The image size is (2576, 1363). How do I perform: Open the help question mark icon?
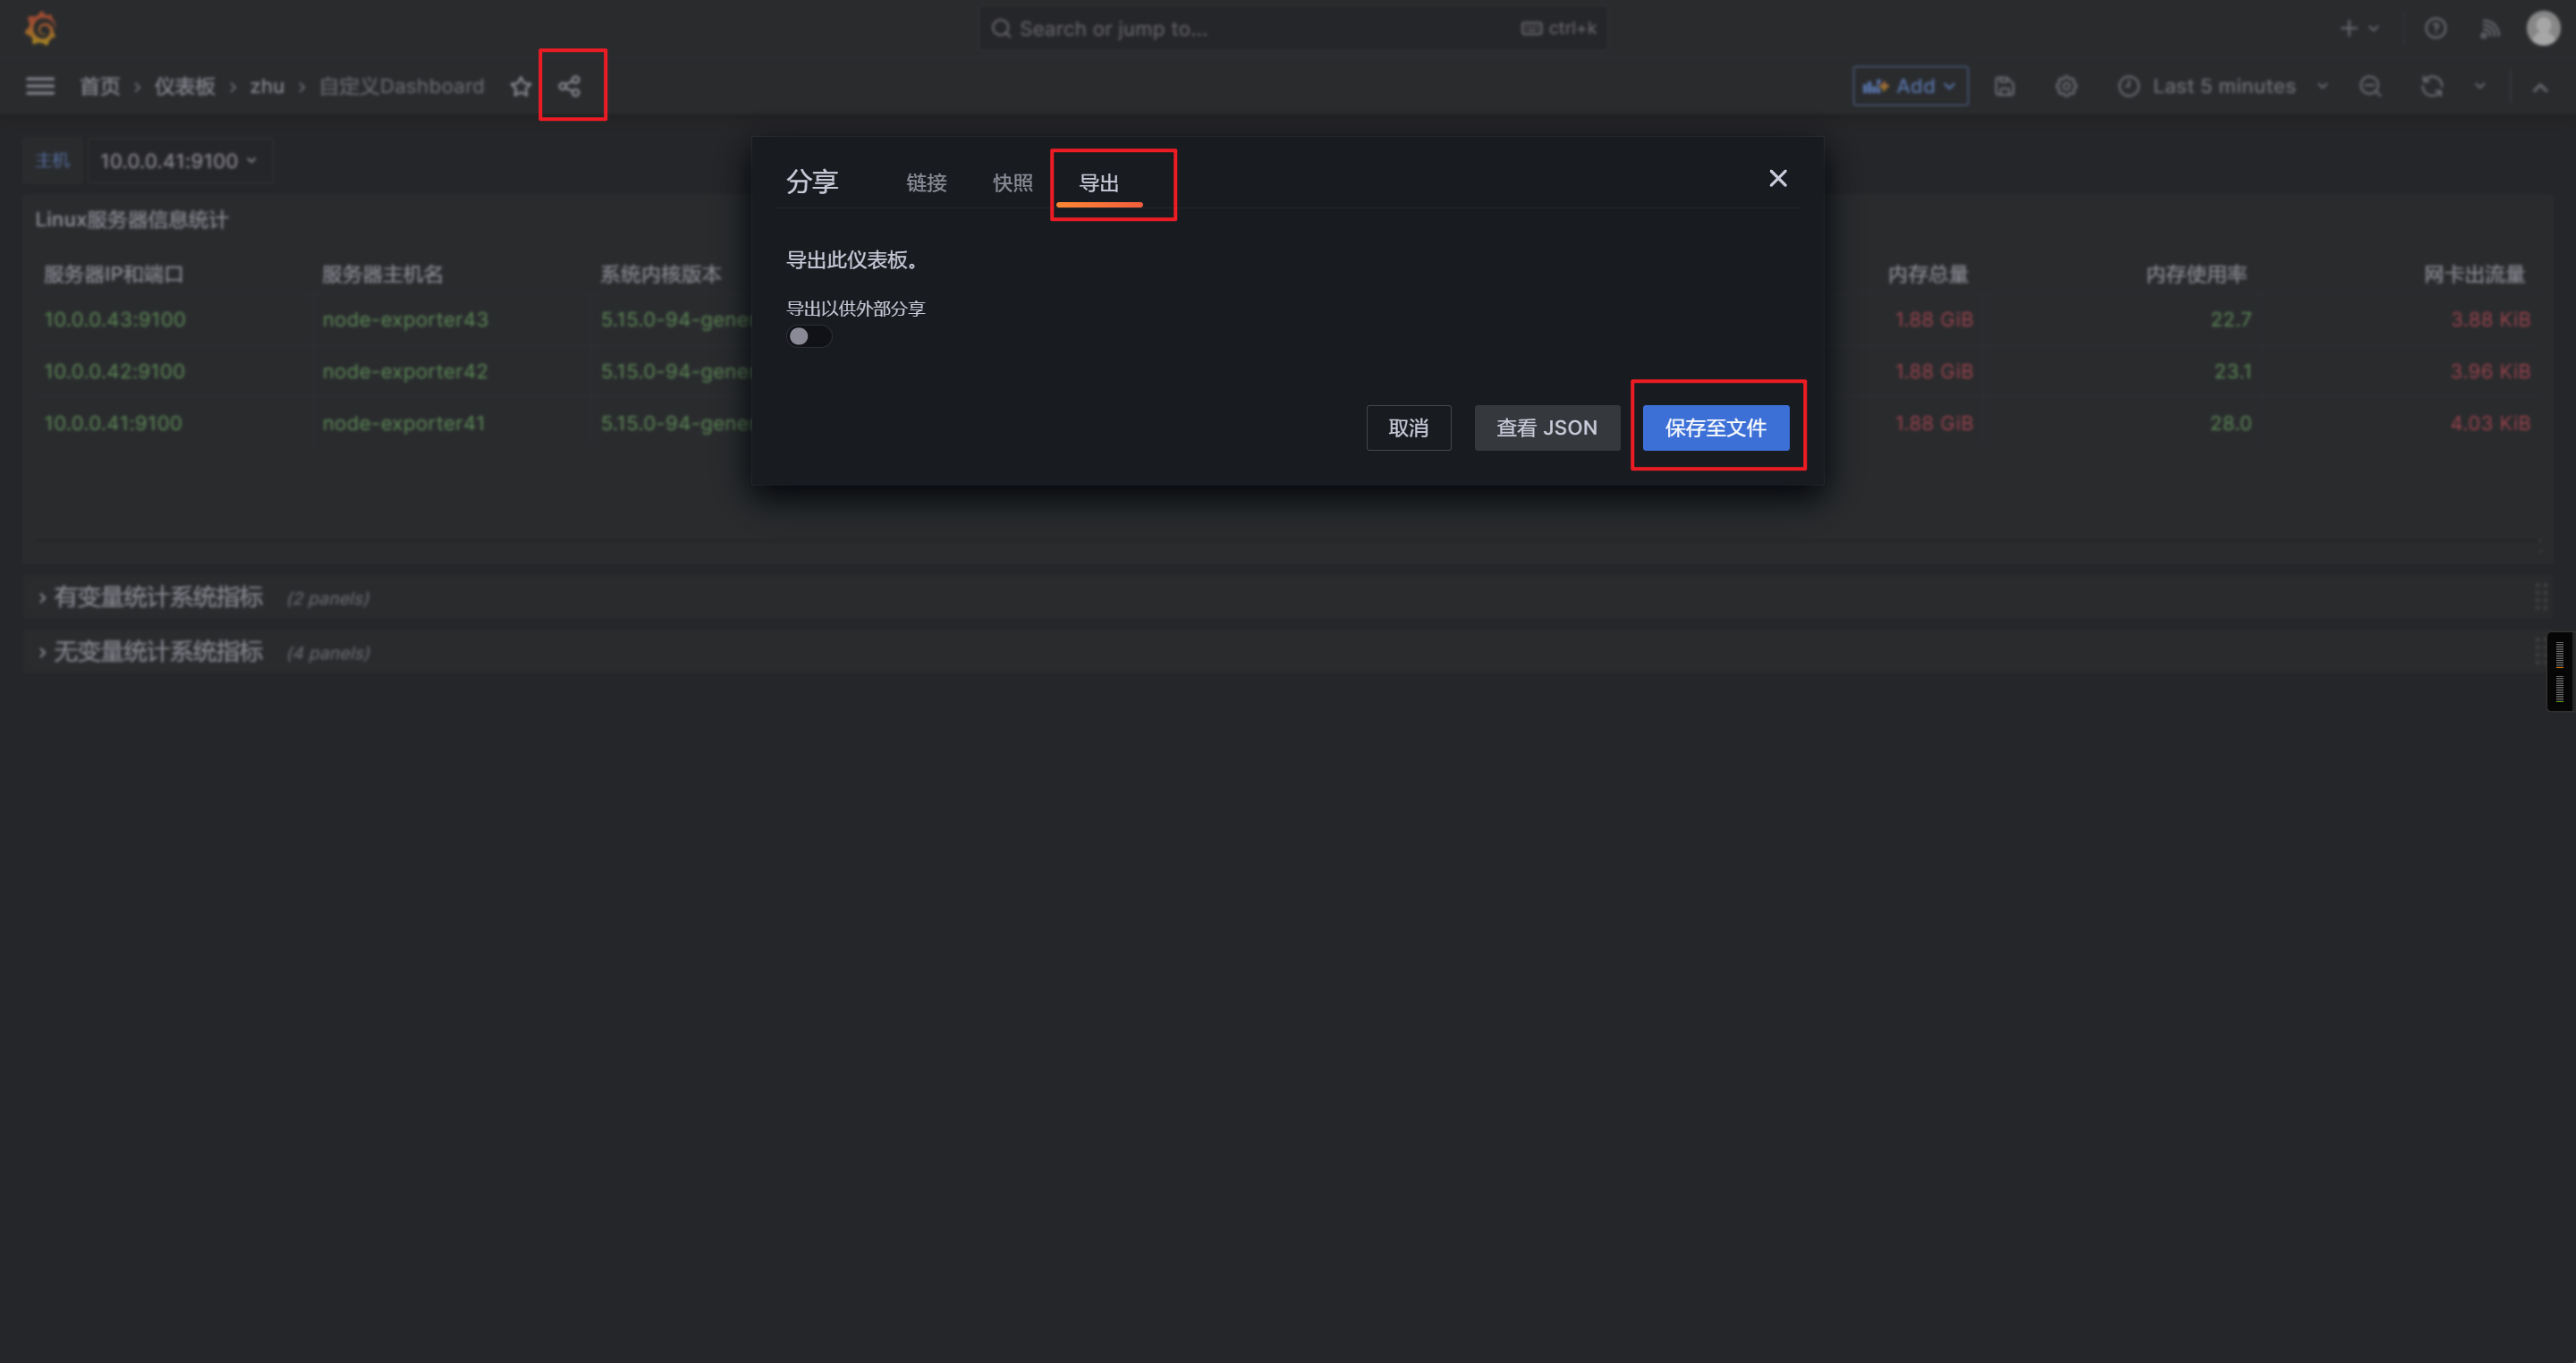(x=2435, y=28)
